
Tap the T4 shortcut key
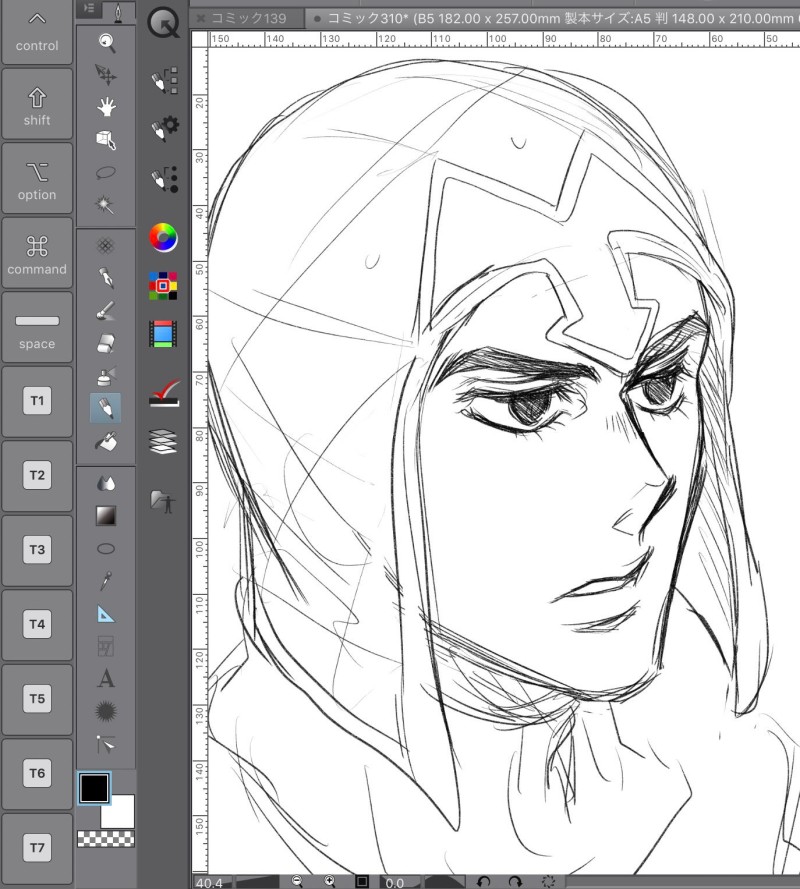(37, 625)
